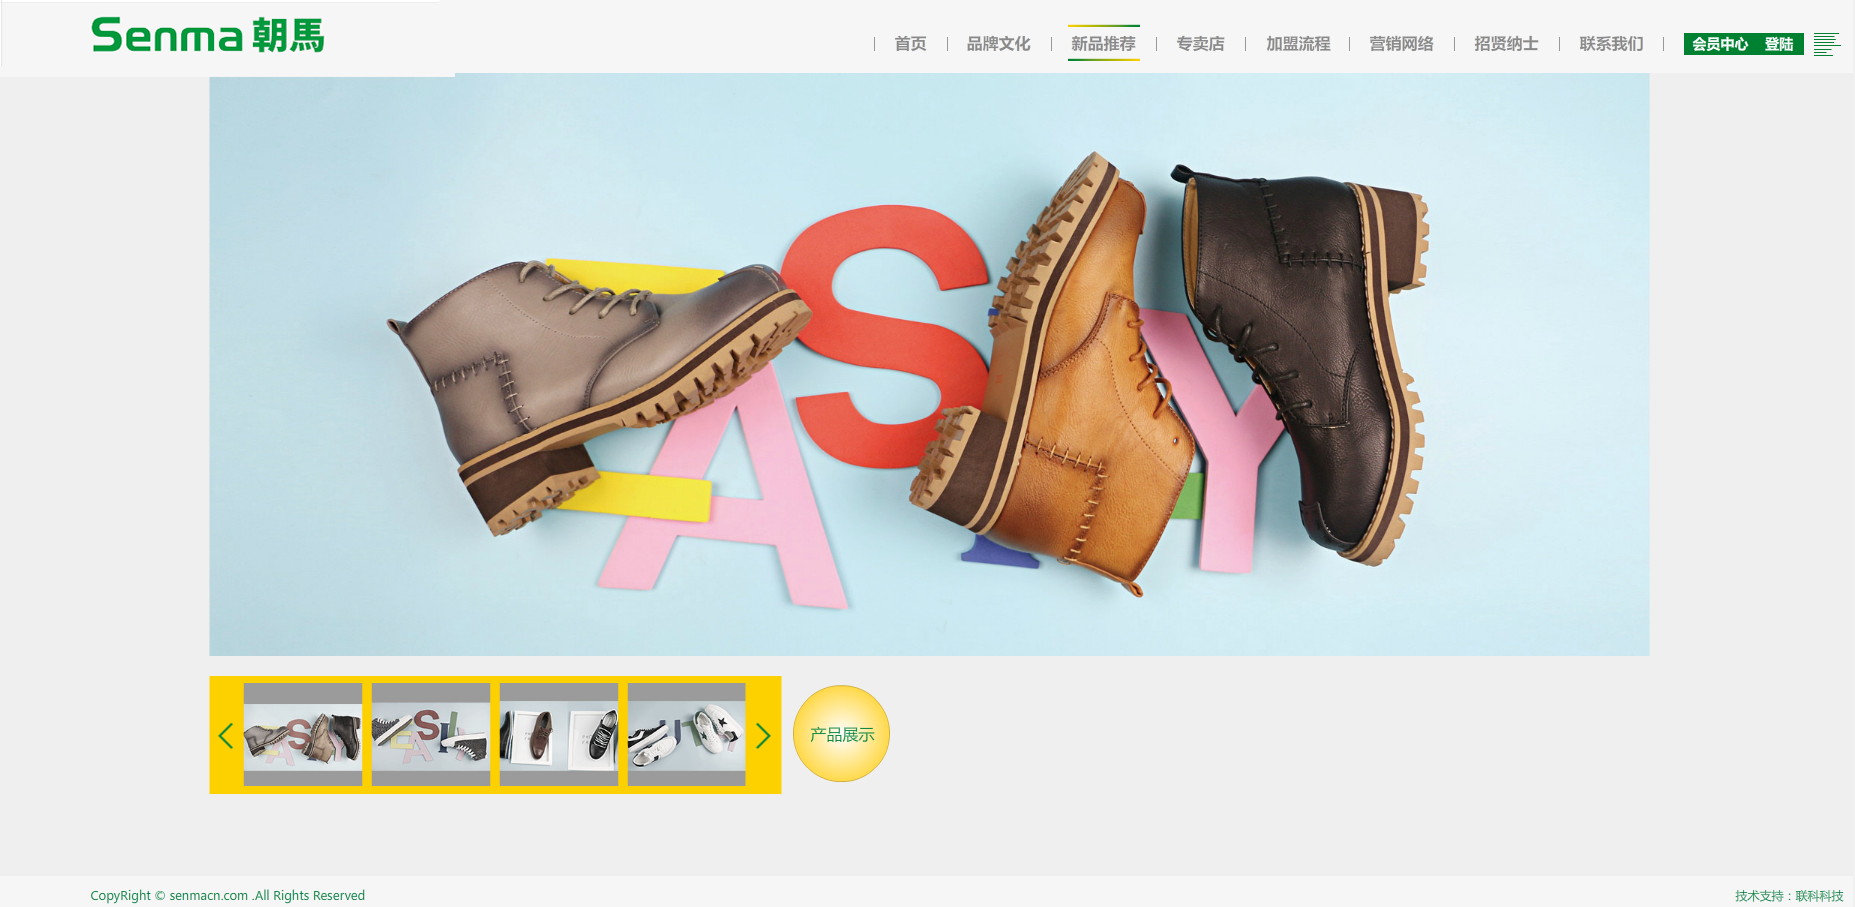The height and width of the screenshot is (907, 1855).
Task: Go to 首页 in the navigation
Action: pyautogui.click(x=910, y=44)
